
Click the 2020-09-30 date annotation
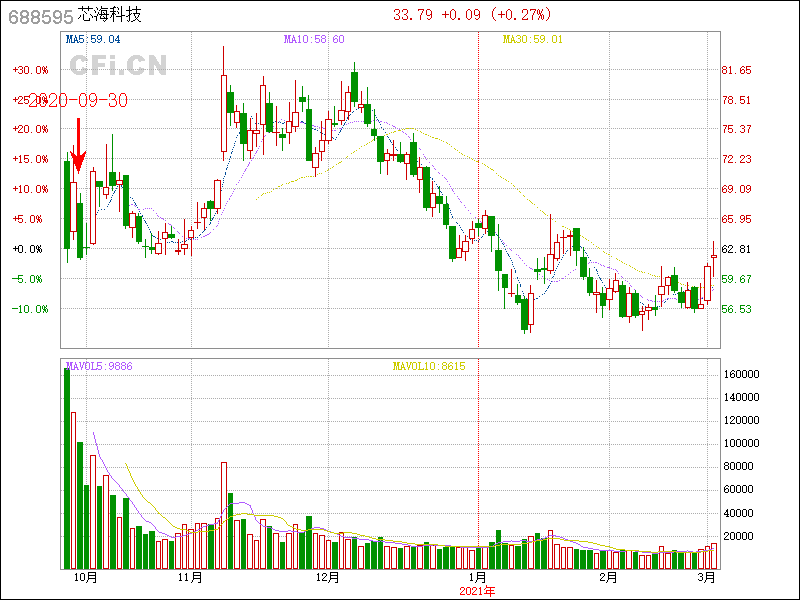tap(76, 101)
